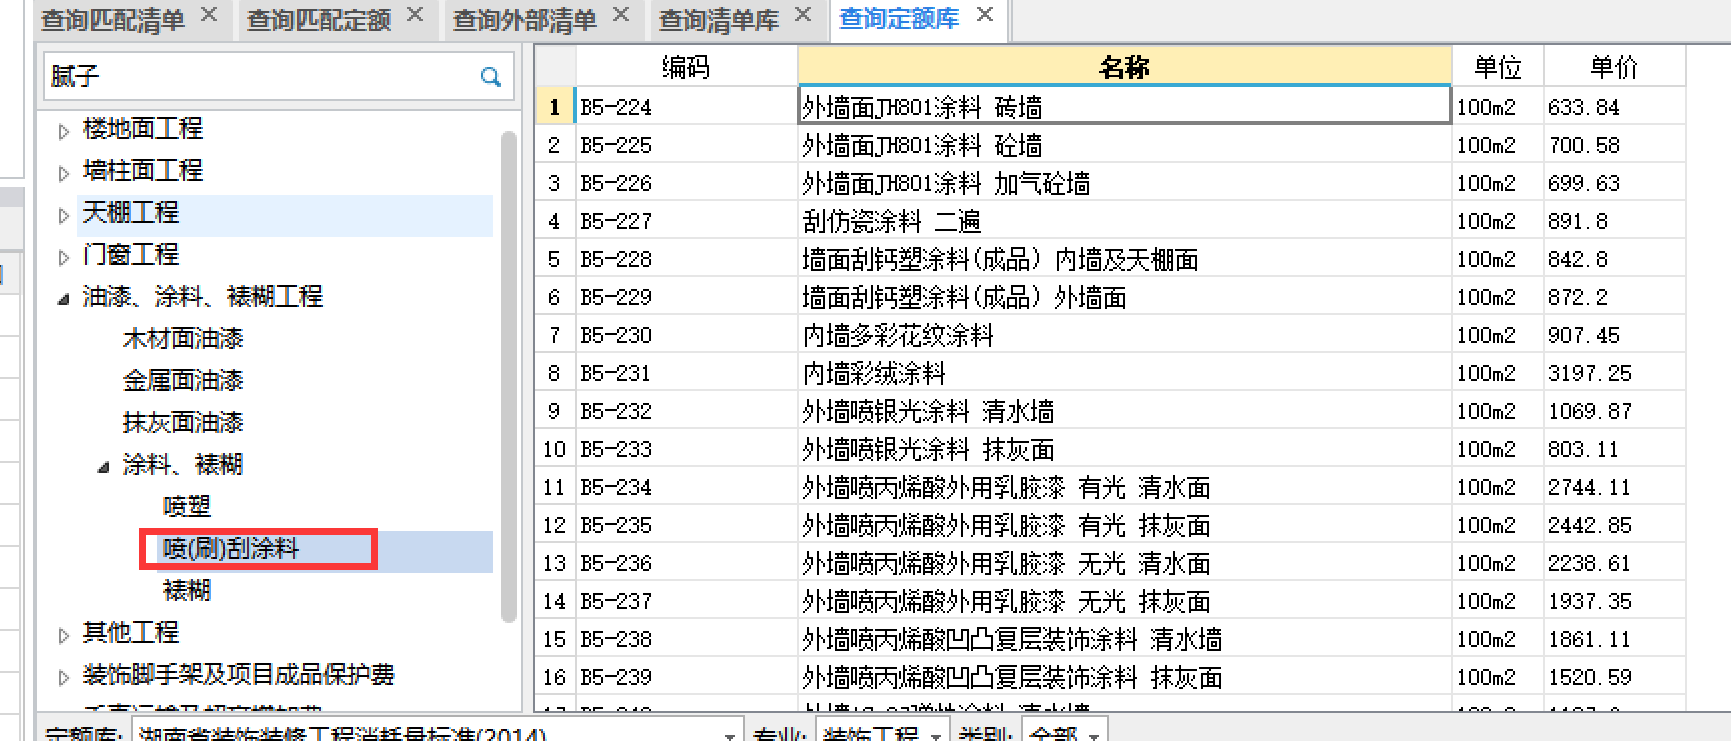Expand the 楼地面工程 tree node

point(63,131)
